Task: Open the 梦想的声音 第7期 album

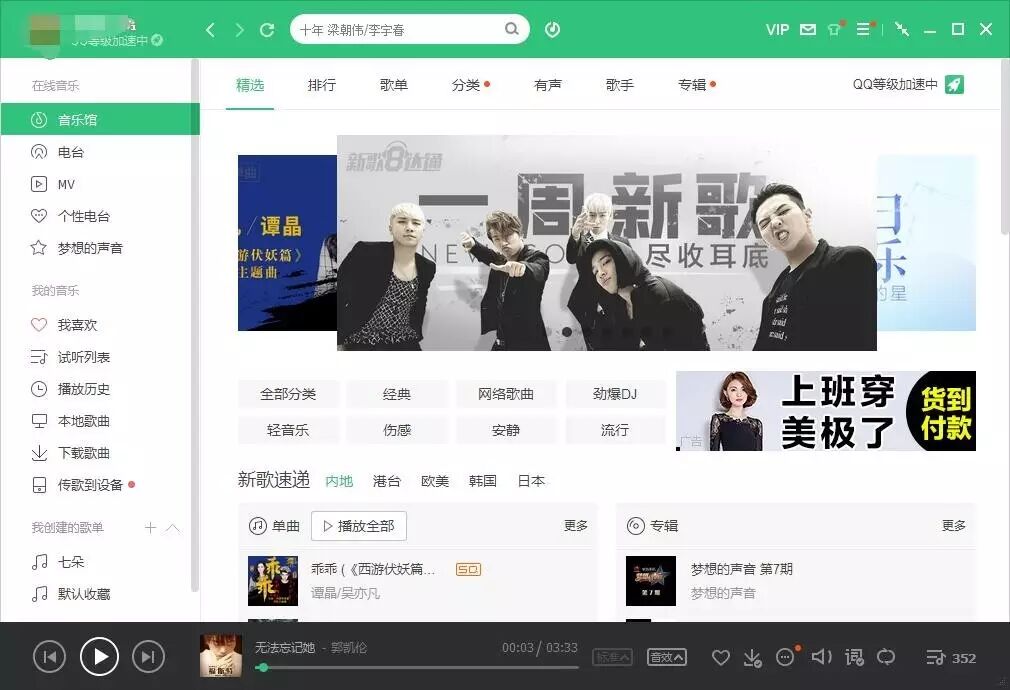Action: tap(741, 570)
